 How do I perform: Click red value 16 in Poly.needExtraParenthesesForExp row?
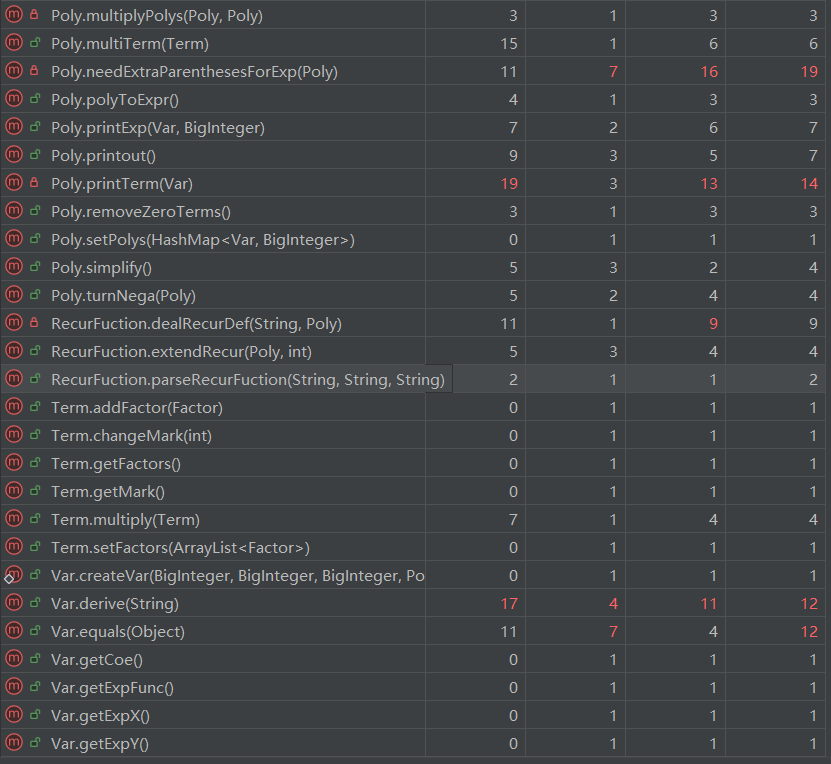[709, 72]
